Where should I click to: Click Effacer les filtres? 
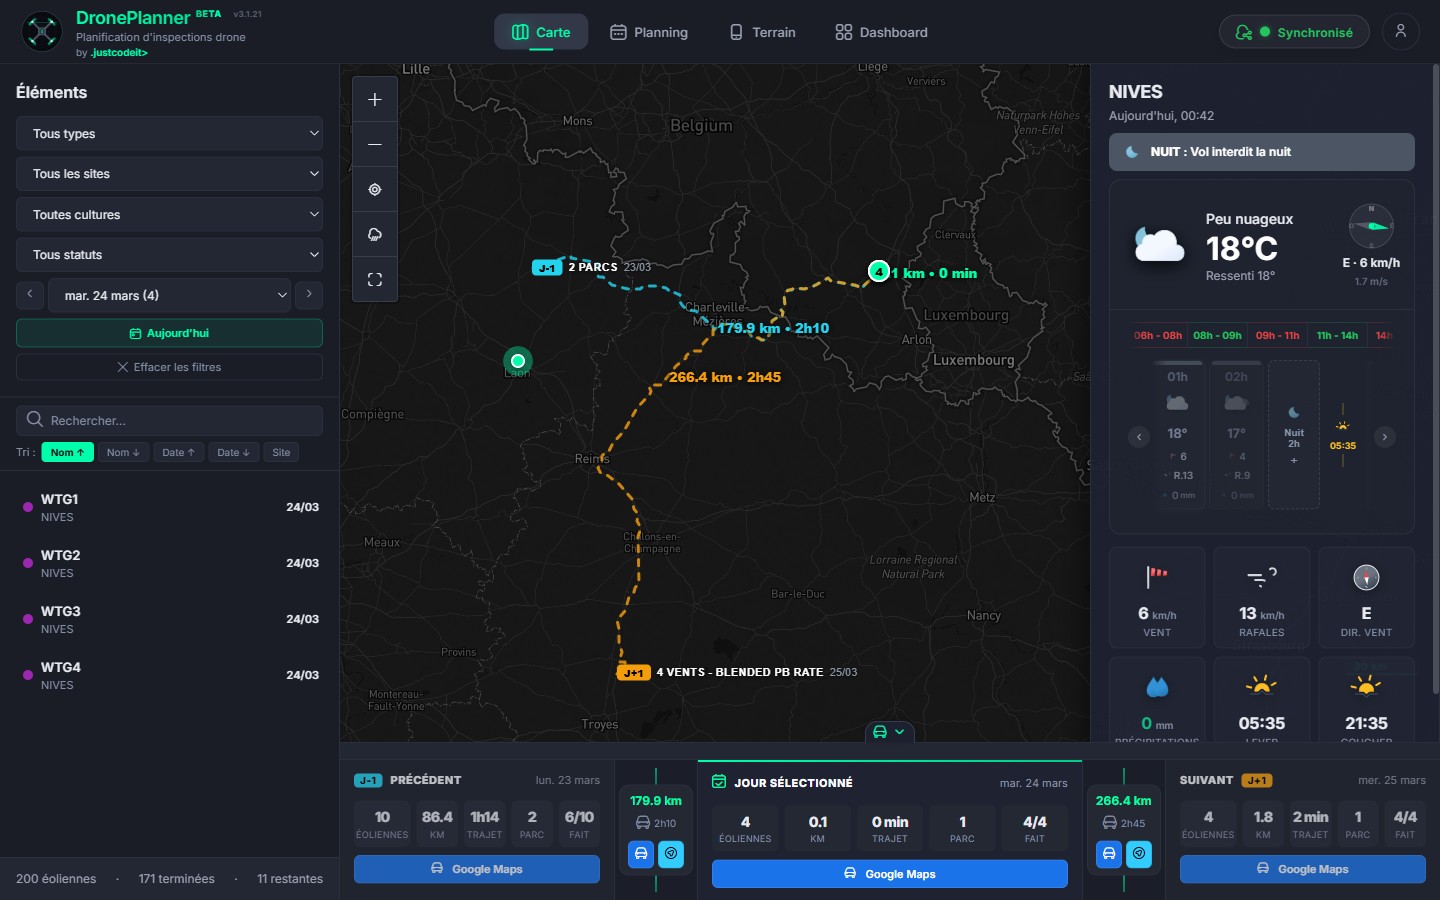(169, 367)
